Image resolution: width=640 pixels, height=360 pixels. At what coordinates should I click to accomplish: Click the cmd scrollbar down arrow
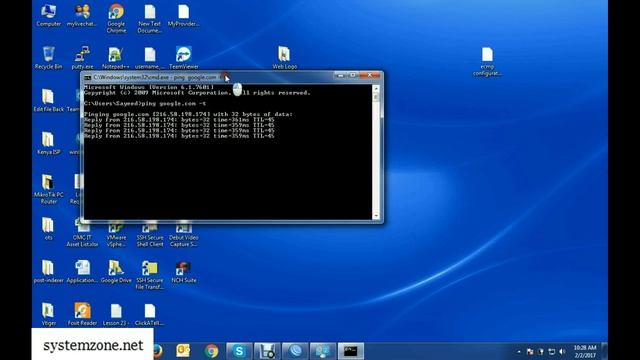coord(376,216)
